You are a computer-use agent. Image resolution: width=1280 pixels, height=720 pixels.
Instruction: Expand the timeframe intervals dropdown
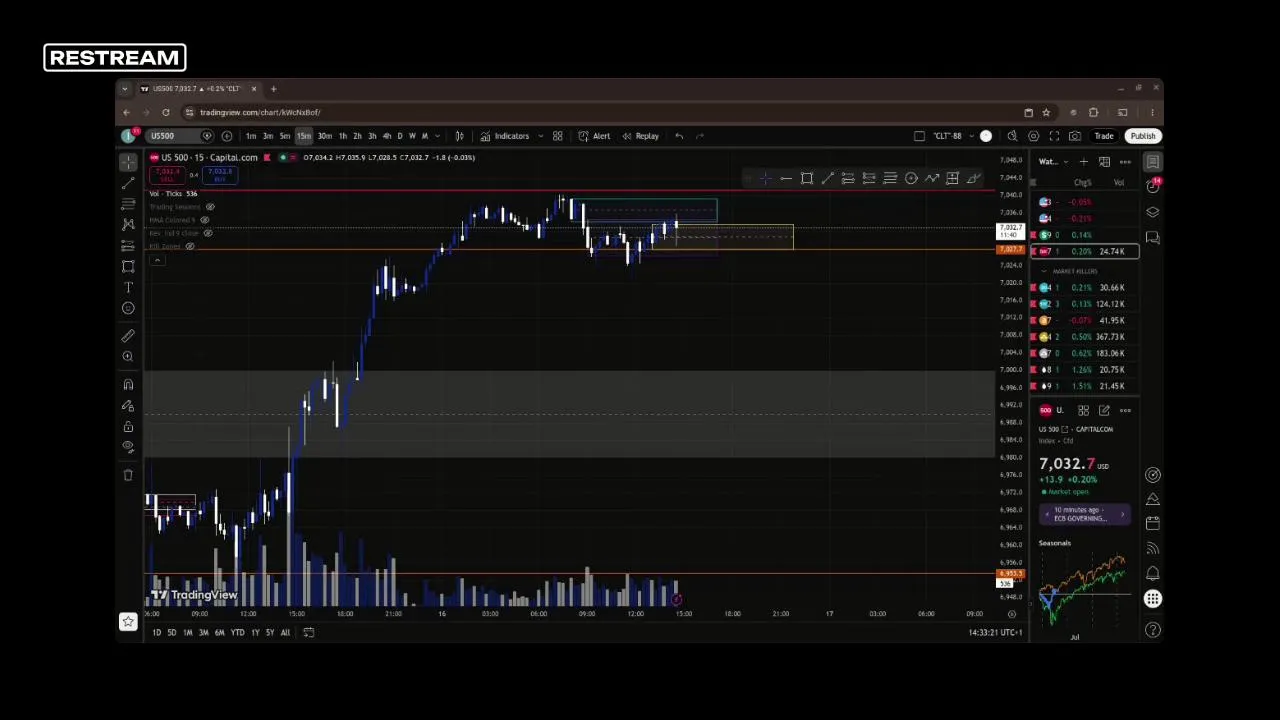coord(437,136)
